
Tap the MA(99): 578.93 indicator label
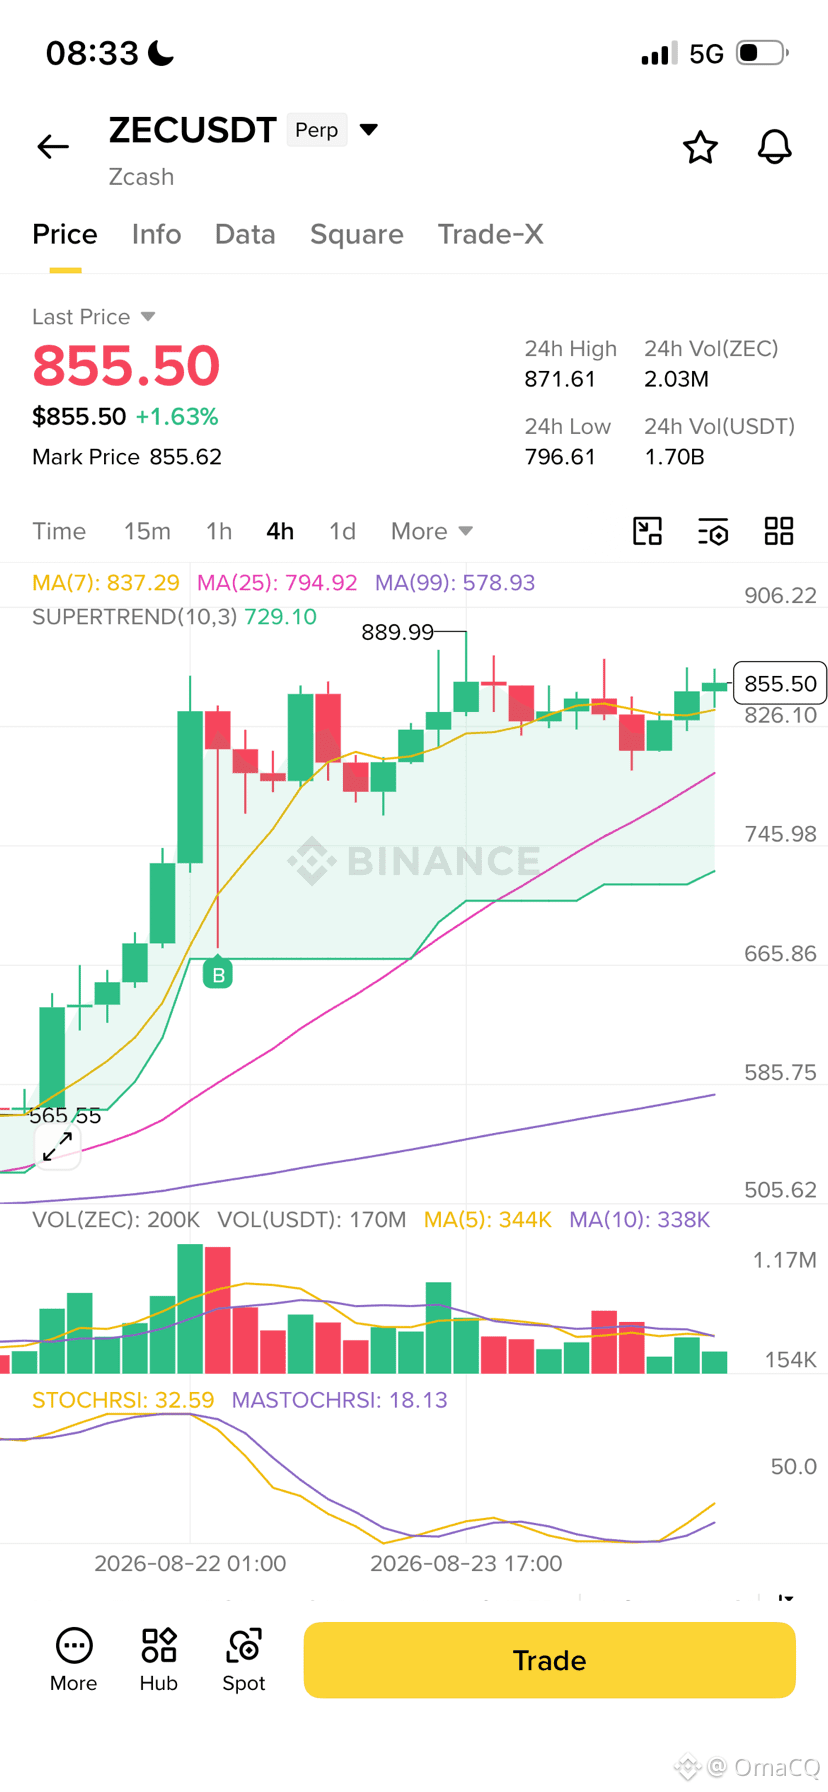tap(455, 583)
